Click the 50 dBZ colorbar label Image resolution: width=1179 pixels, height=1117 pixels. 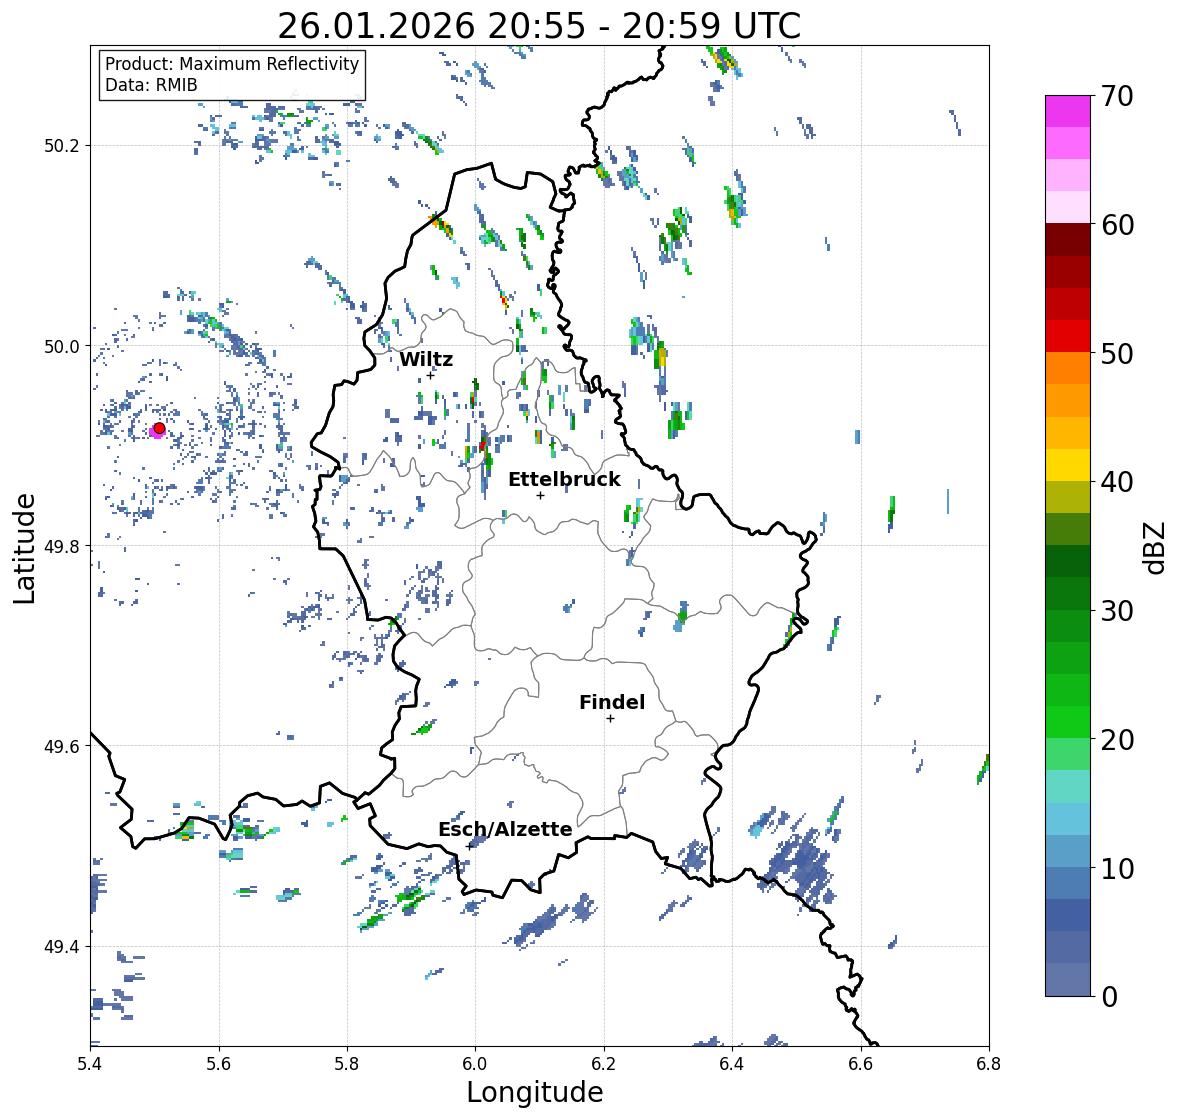1117,353
